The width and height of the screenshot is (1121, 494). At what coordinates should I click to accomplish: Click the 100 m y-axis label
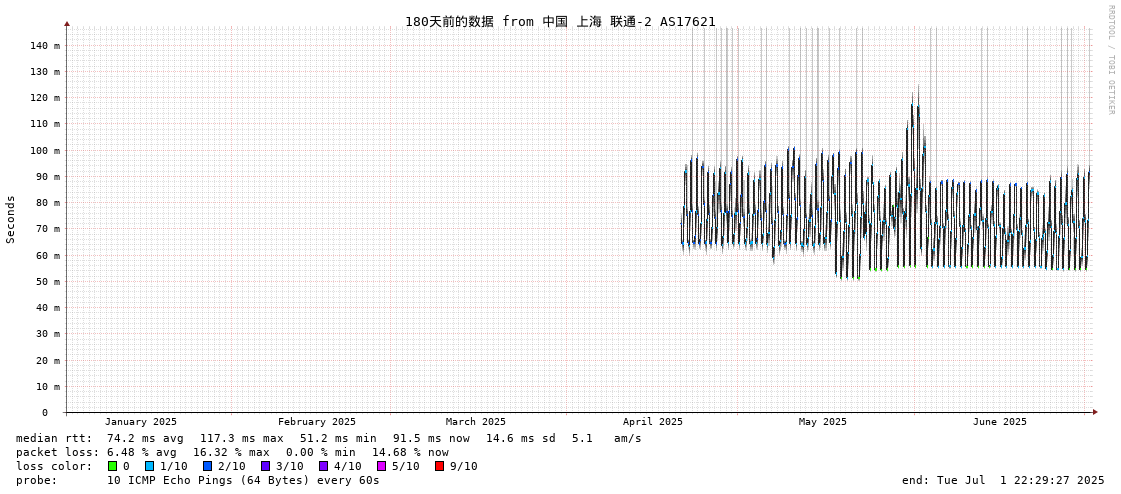click(45, 150)
